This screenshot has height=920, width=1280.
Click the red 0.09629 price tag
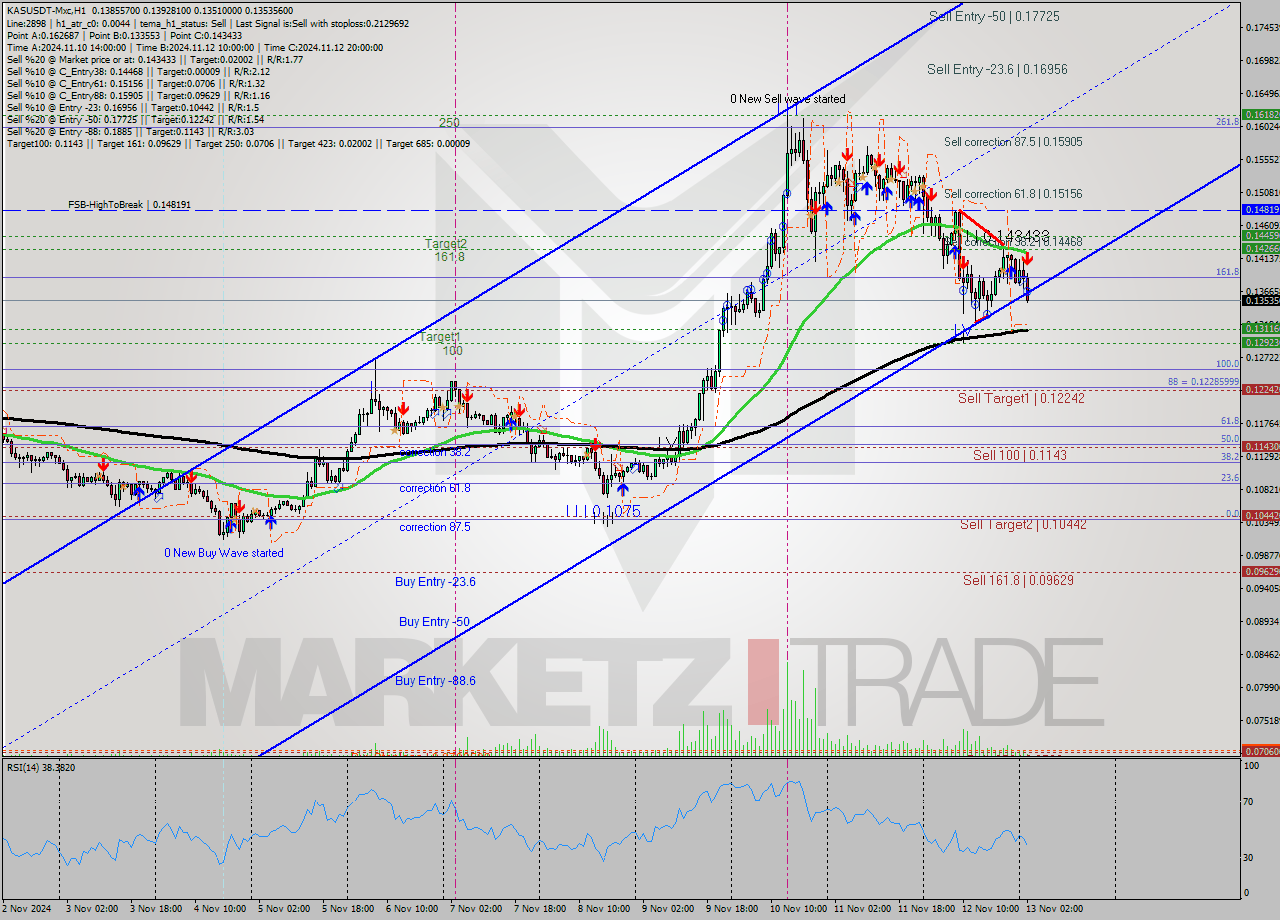pos(1260,571)
